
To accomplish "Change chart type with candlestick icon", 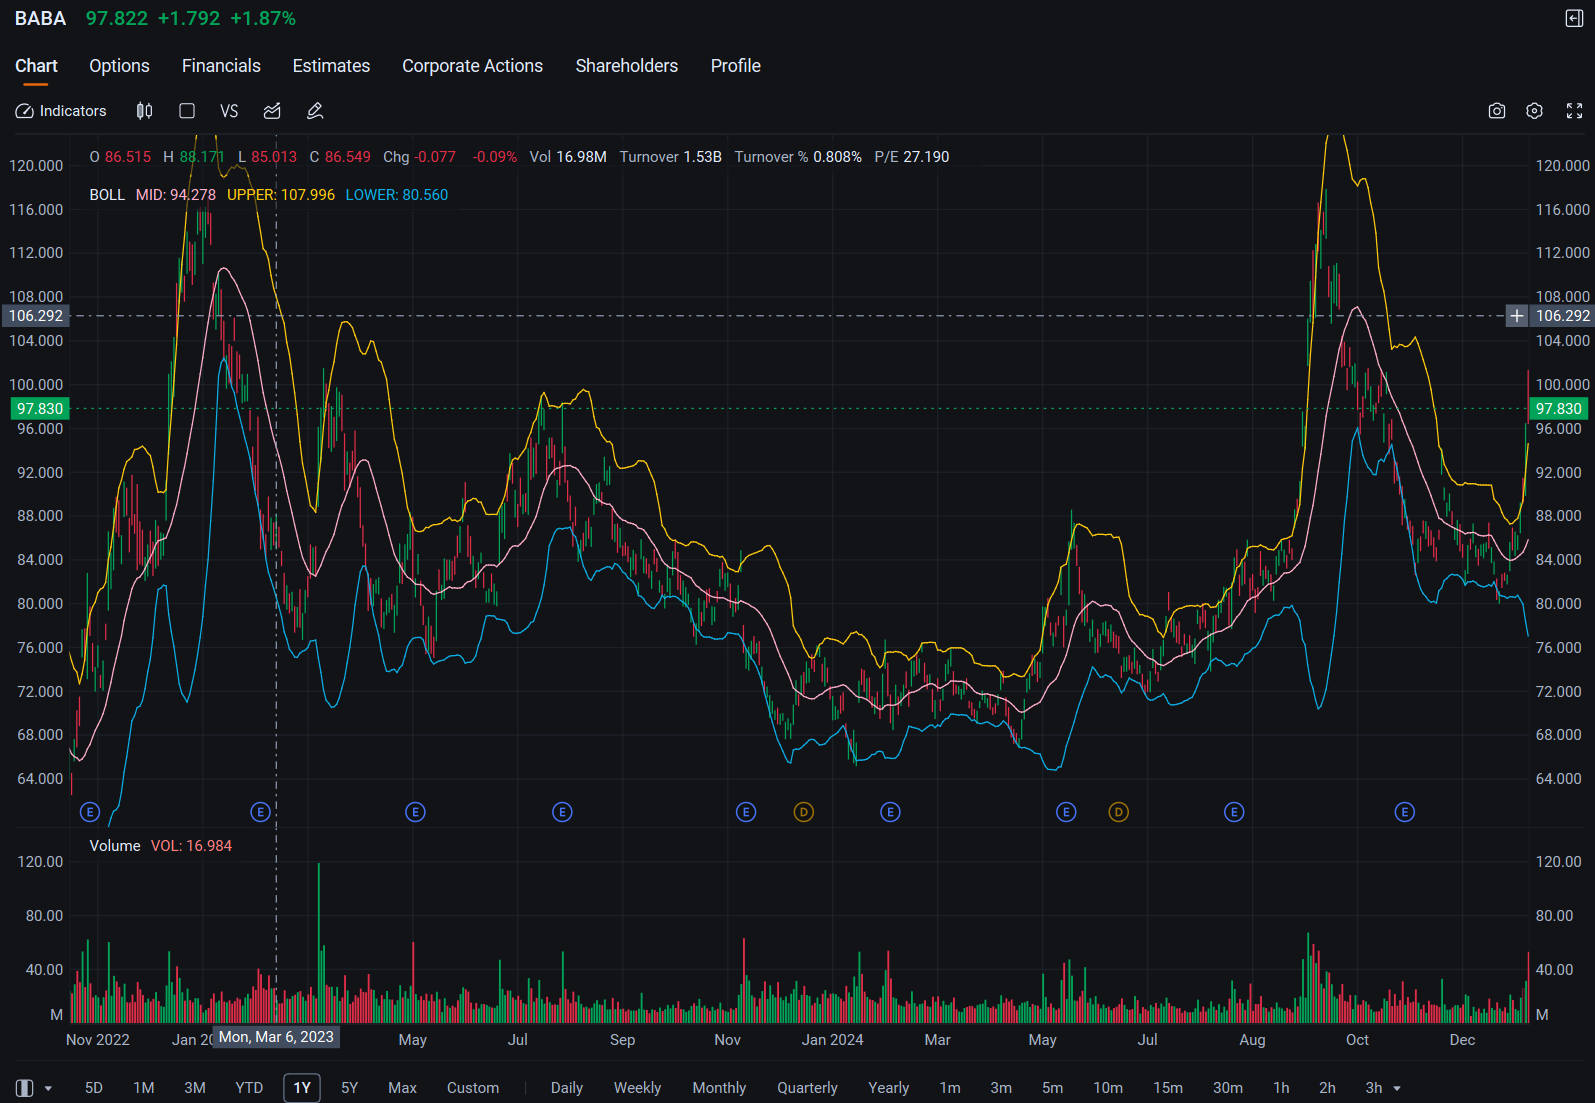I will coord(144,111).
